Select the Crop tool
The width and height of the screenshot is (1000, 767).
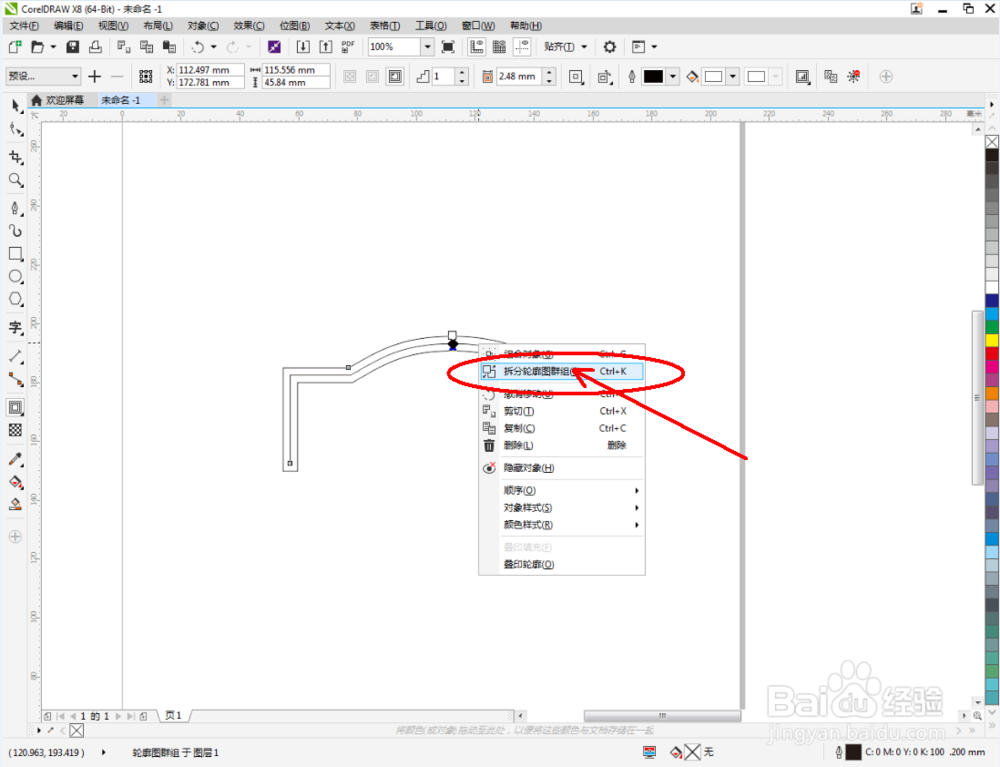(16, 157)
